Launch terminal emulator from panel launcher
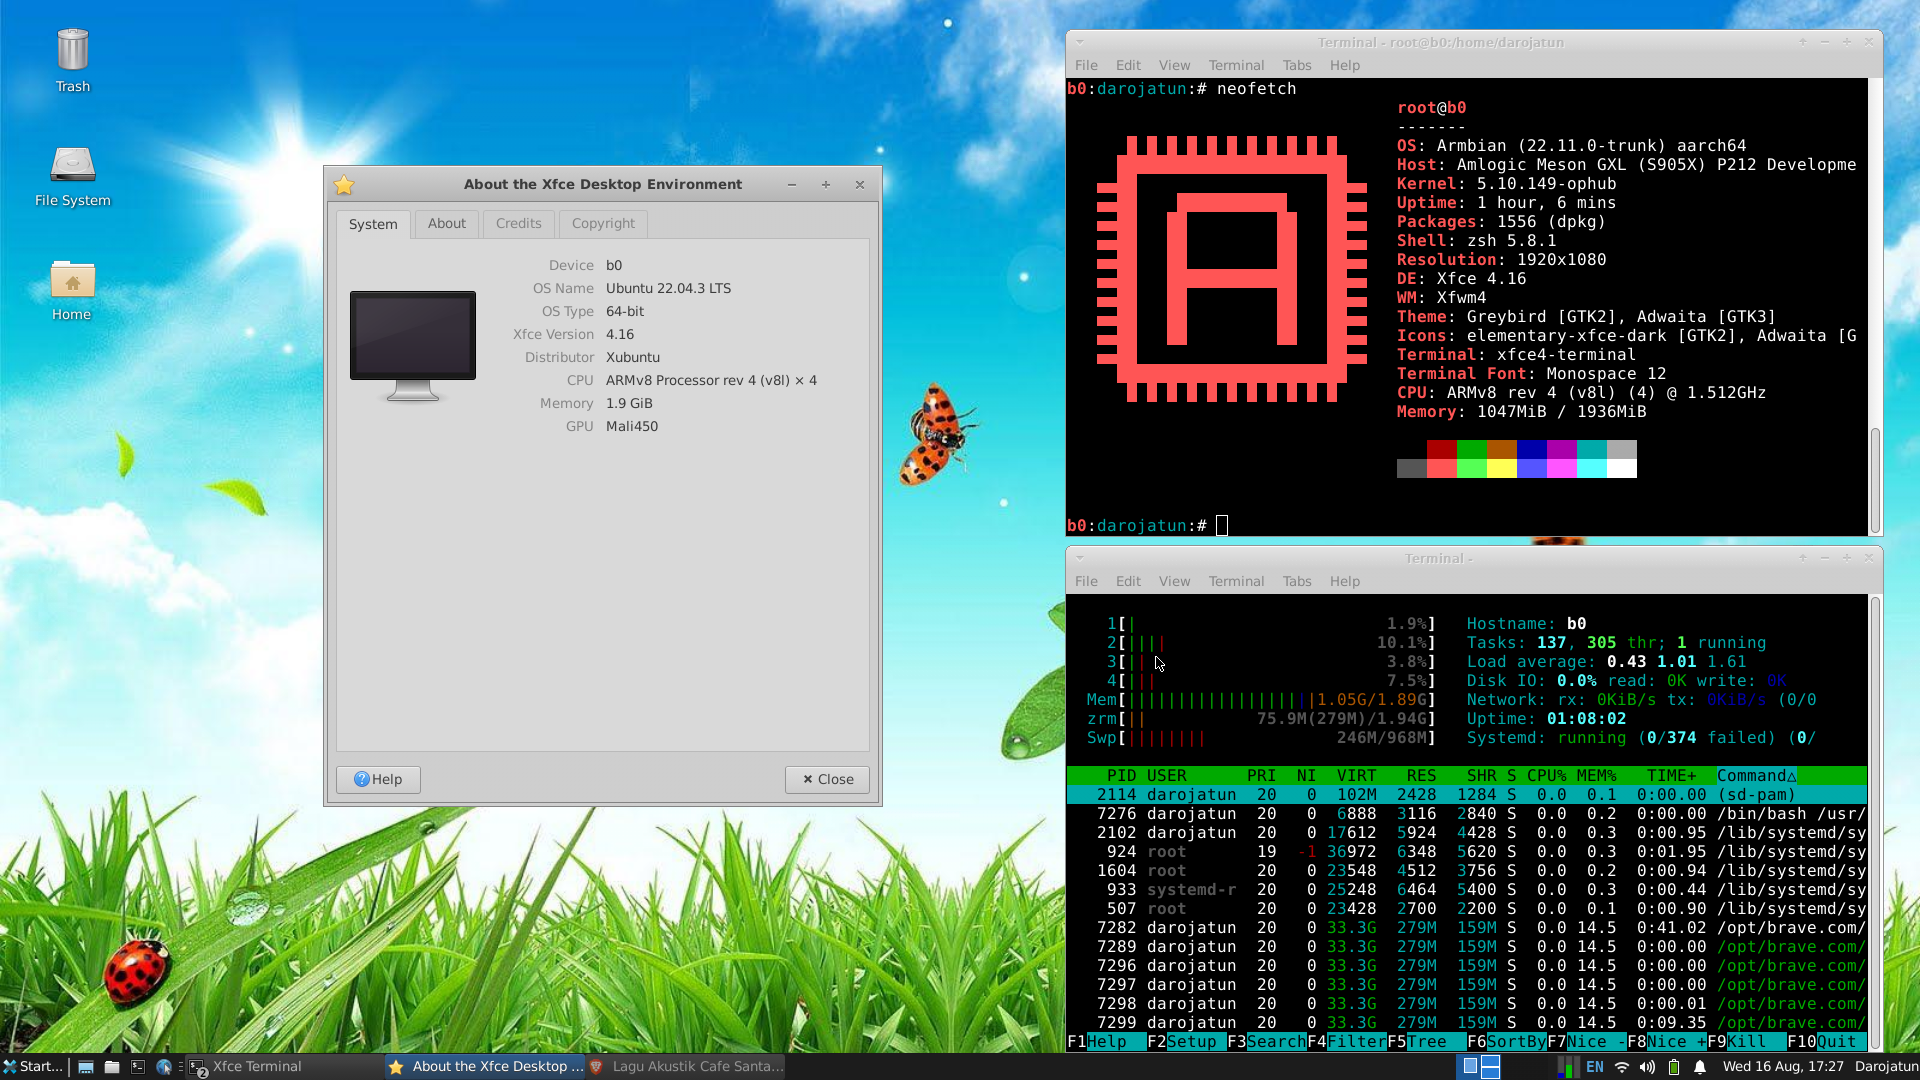Viewport: 1920px width, 1080px height. tap(138, 1067)
